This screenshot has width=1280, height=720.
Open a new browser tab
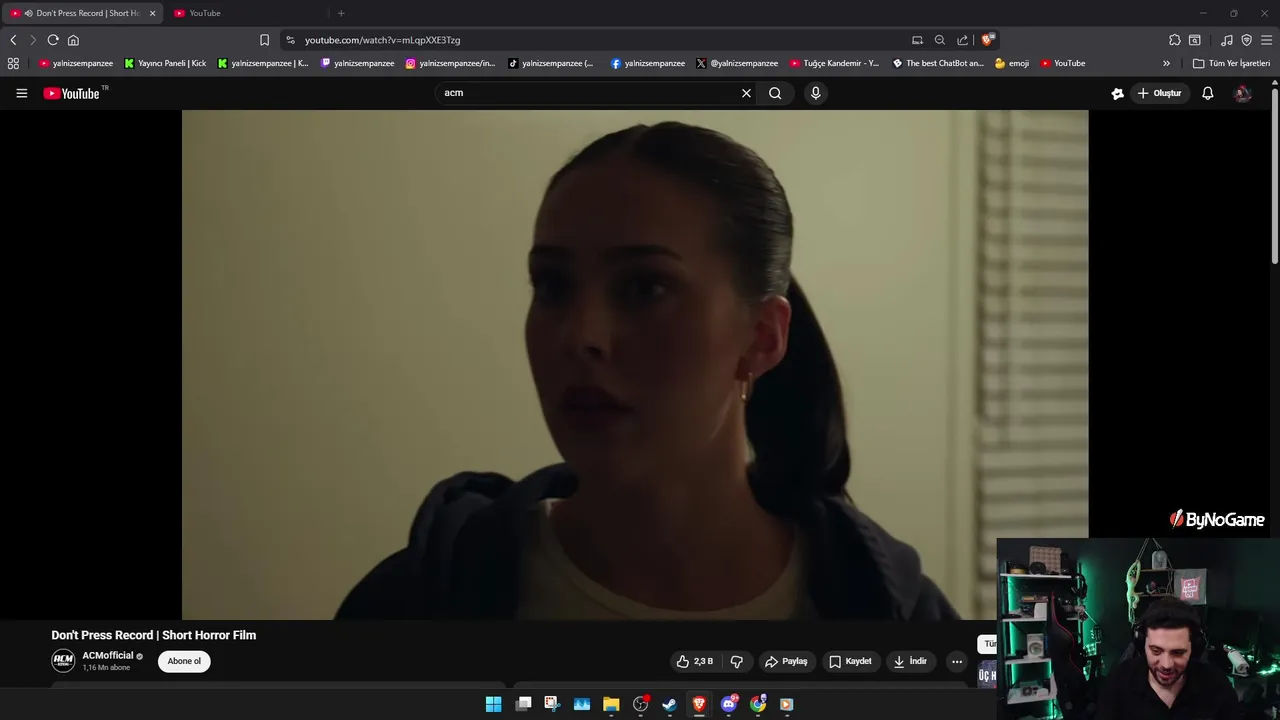pos(341,13)
